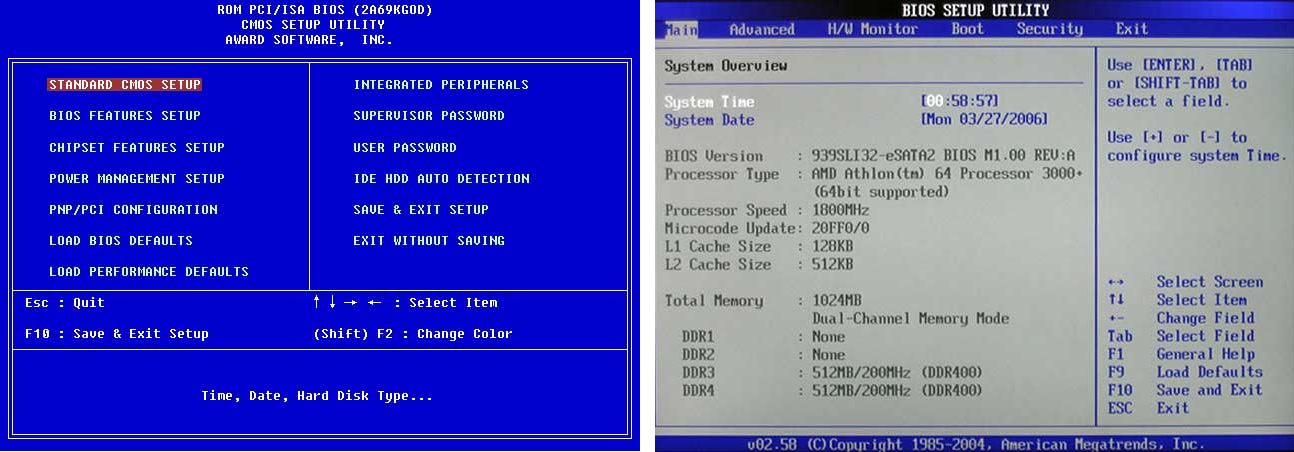Click the System Date value field
This screenshot has height=452, width=1294.
point(984,120)
